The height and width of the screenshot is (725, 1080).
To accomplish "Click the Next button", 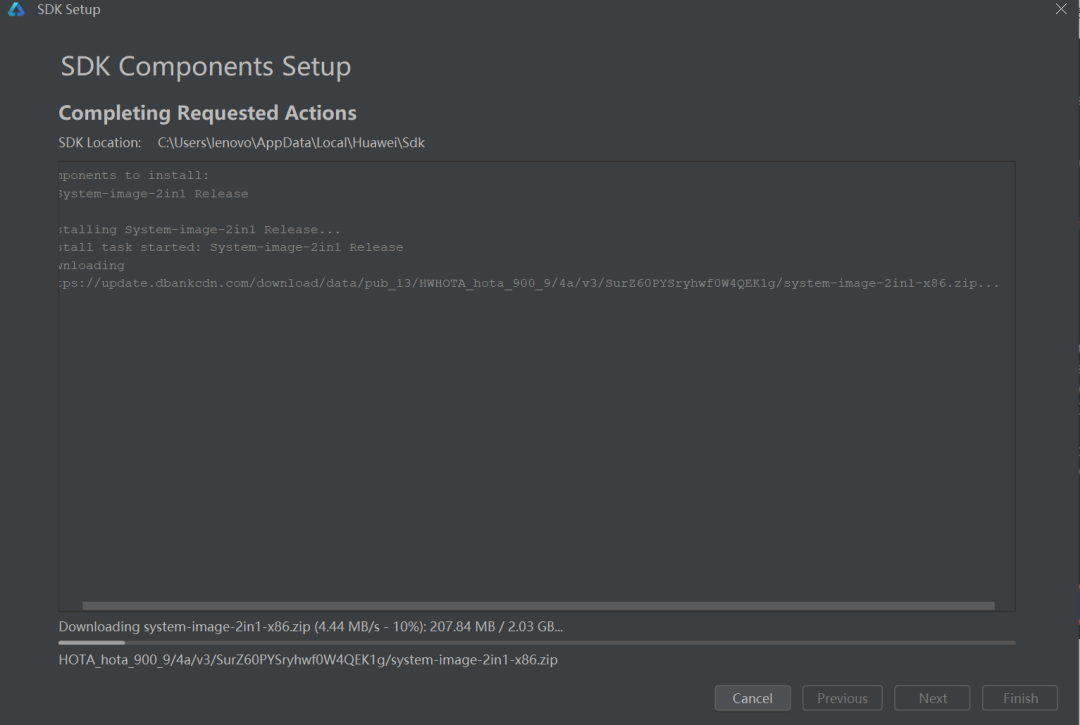I will pyautogui.click(x=932, y=698).
